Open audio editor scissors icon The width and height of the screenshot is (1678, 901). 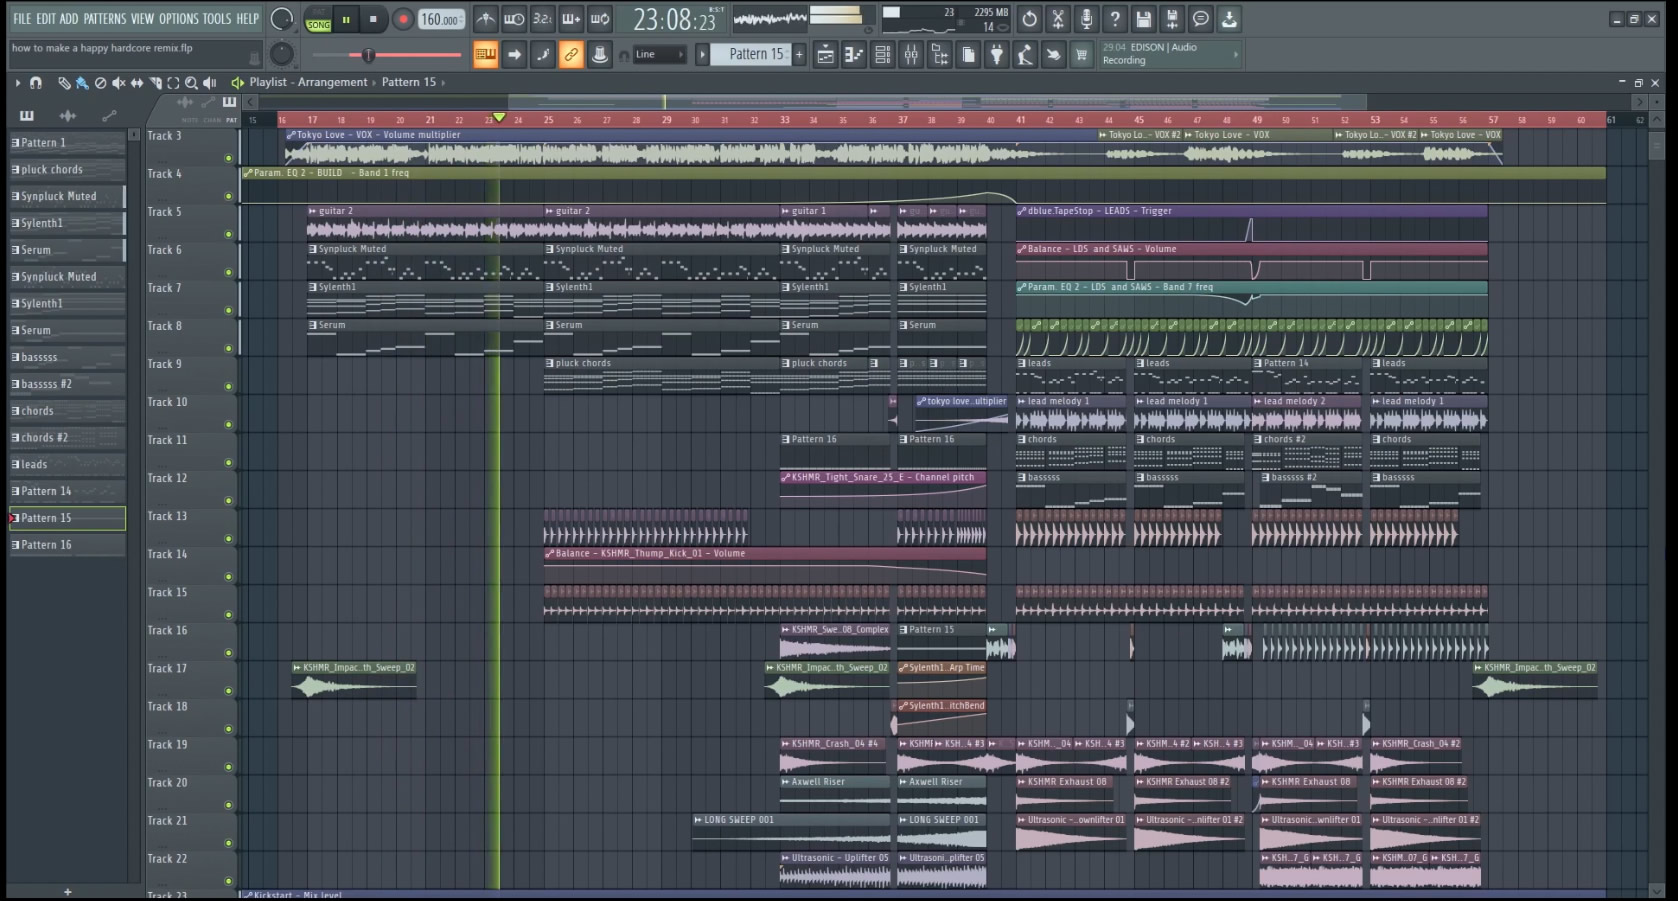coord(1058,19)
